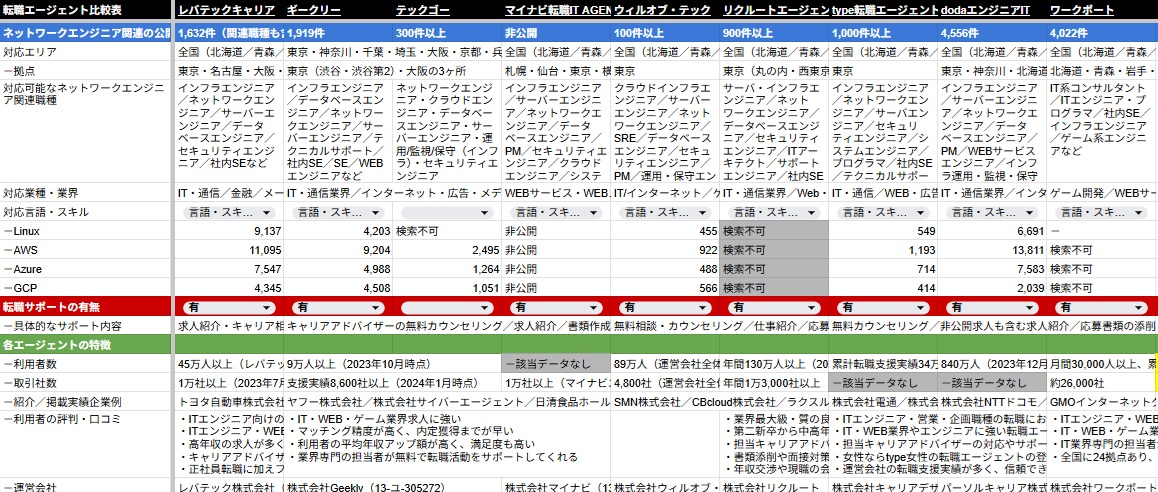1158x492 pixels.
Task: Open 有 support dropdown under ウィルオブ・テック
Action: (665, 307)
